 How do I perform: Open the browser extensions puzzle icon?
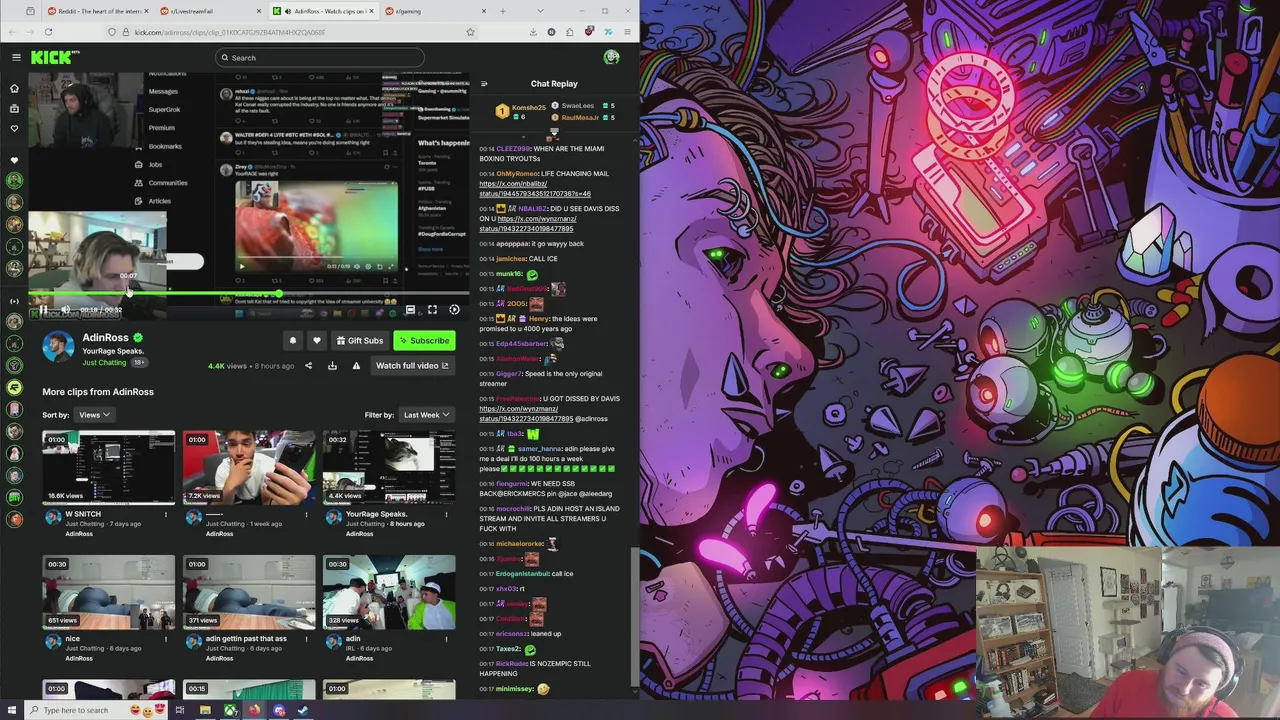click(570, 32)
